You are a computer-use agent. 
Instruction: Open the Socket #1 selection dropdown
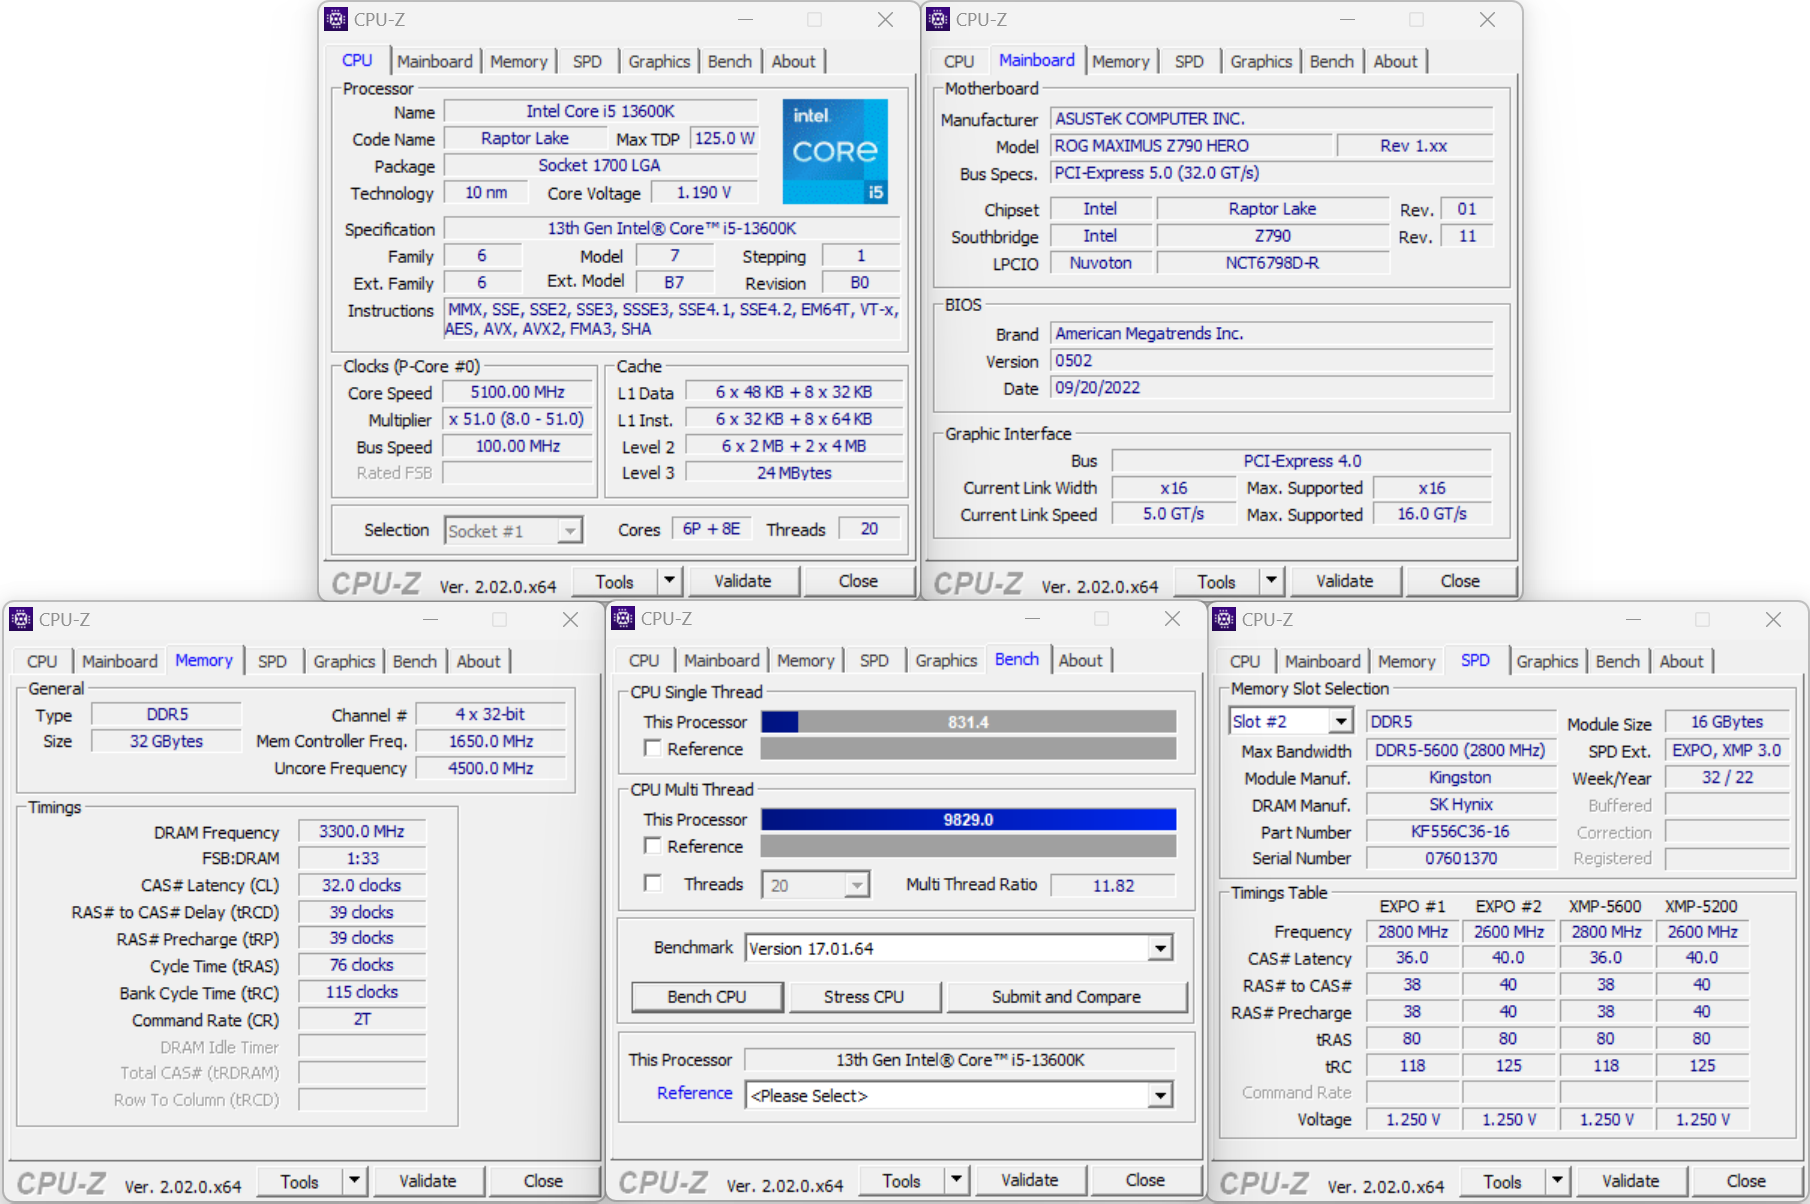(570, 530)
